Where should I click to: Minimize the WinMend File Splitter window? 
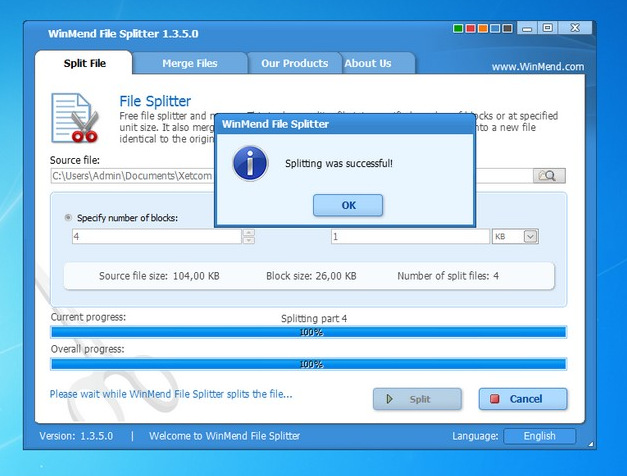[527, 28]
